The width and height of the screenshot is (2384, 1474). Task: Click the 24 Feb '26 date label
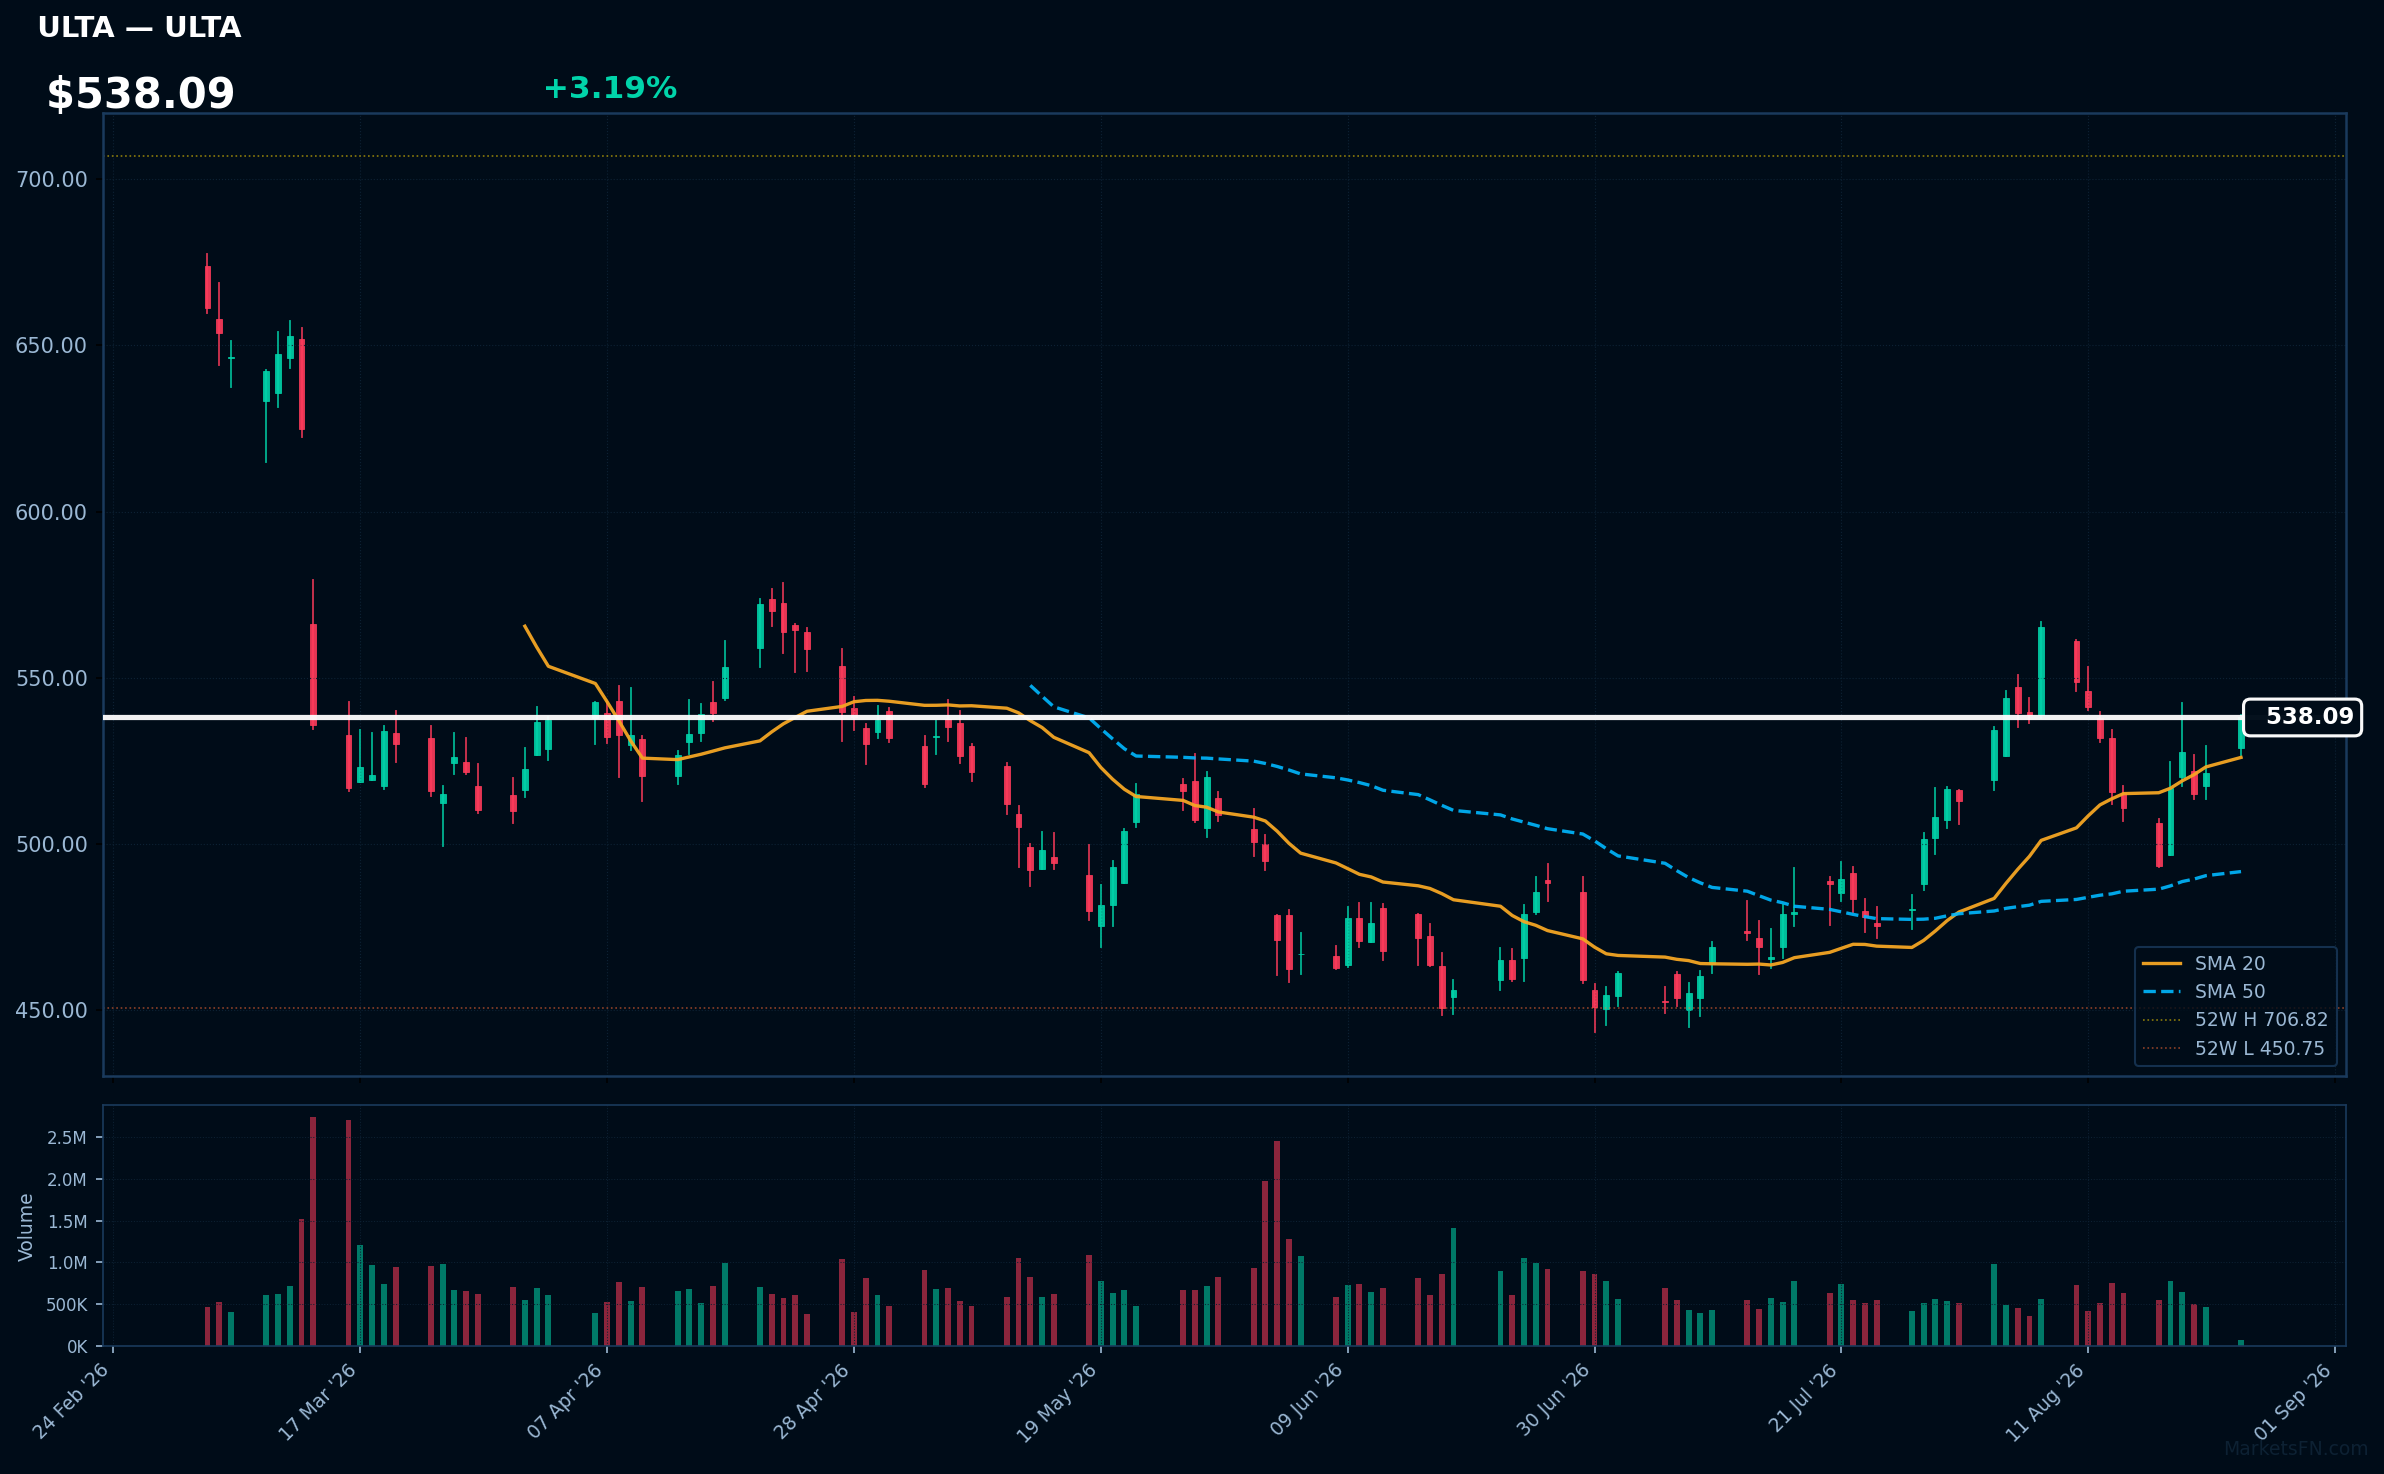pos(71,1402)
